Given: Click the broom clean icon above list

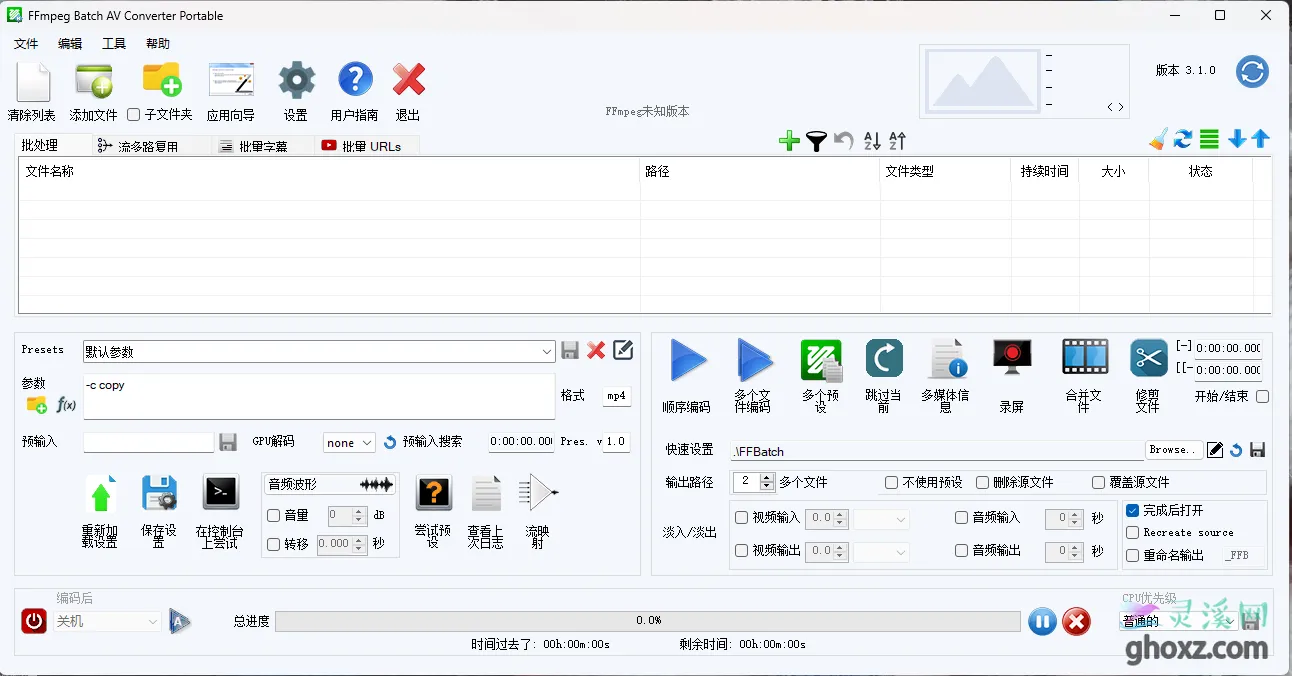Looking at the screenshot, I should (1158, 139).
